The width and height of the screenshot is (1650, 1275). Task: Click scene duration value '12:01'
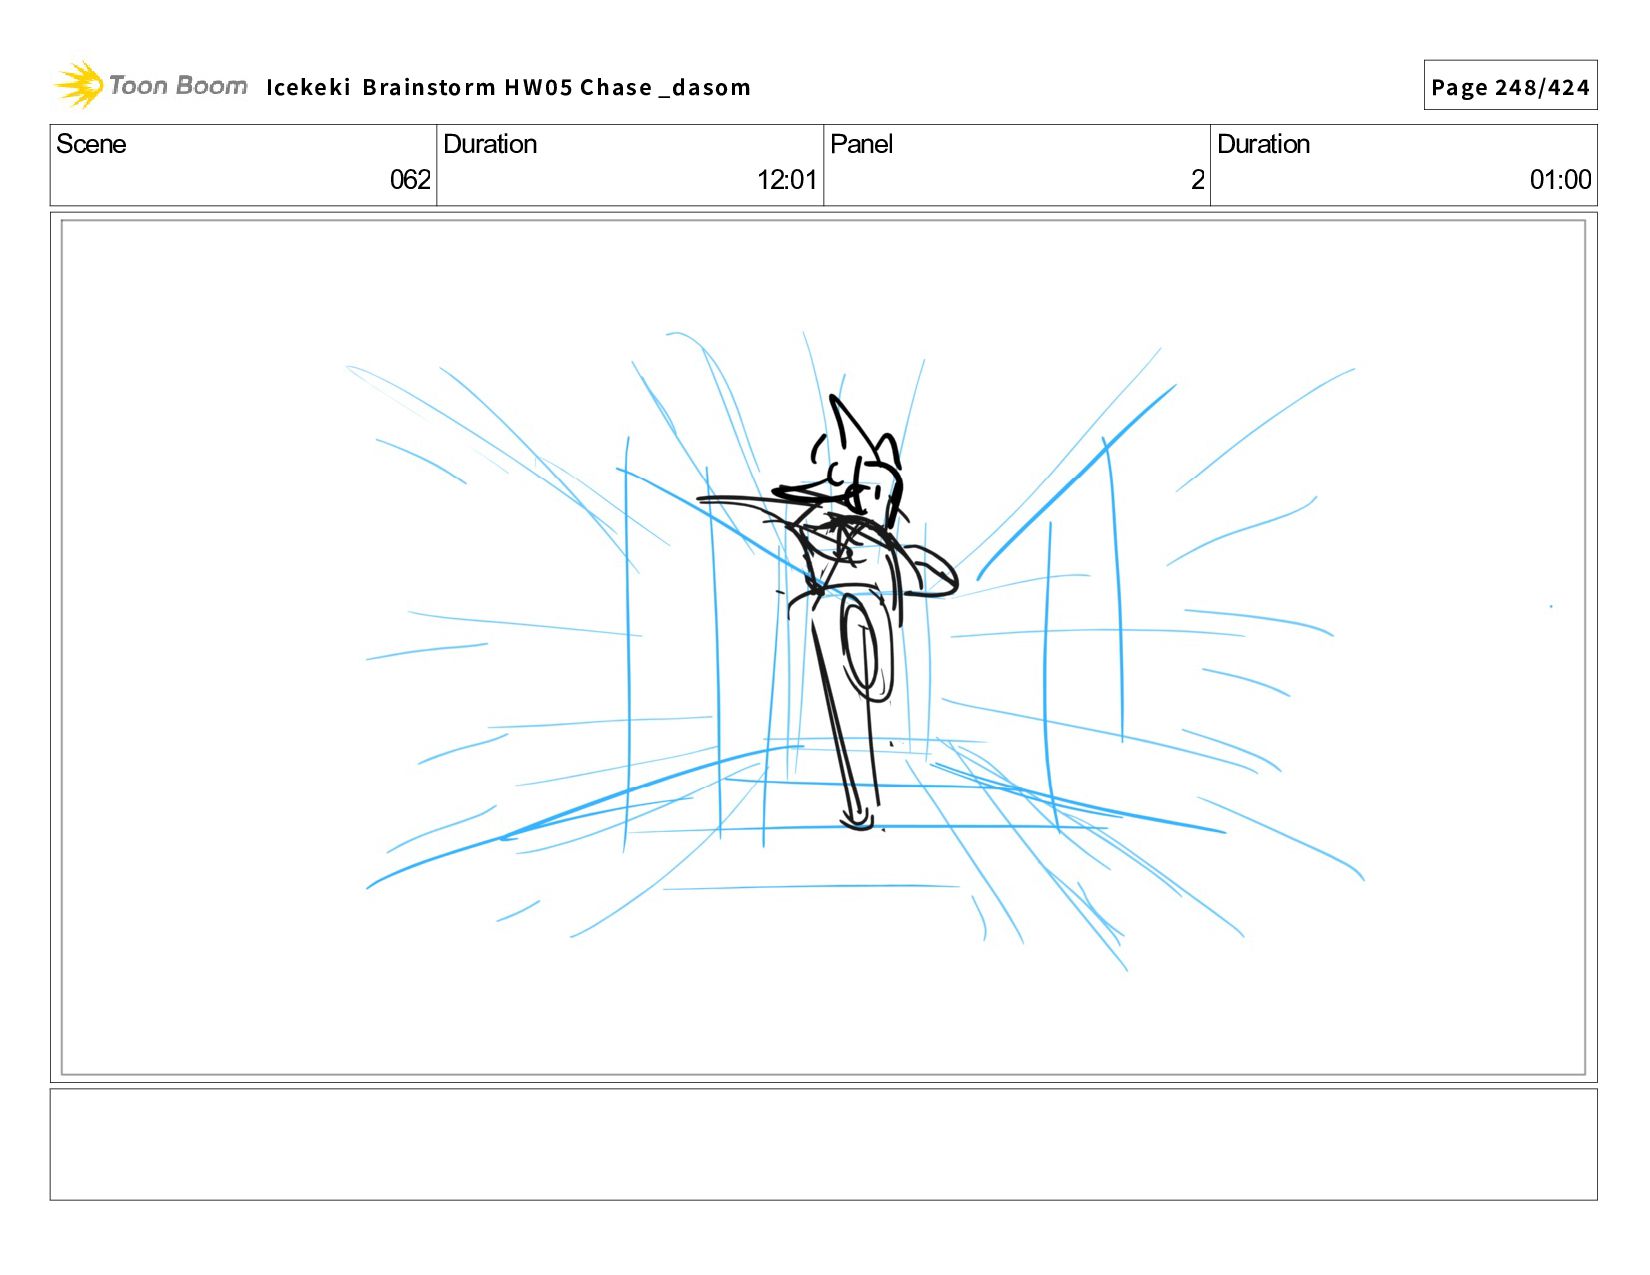click(x=787, y=180)
